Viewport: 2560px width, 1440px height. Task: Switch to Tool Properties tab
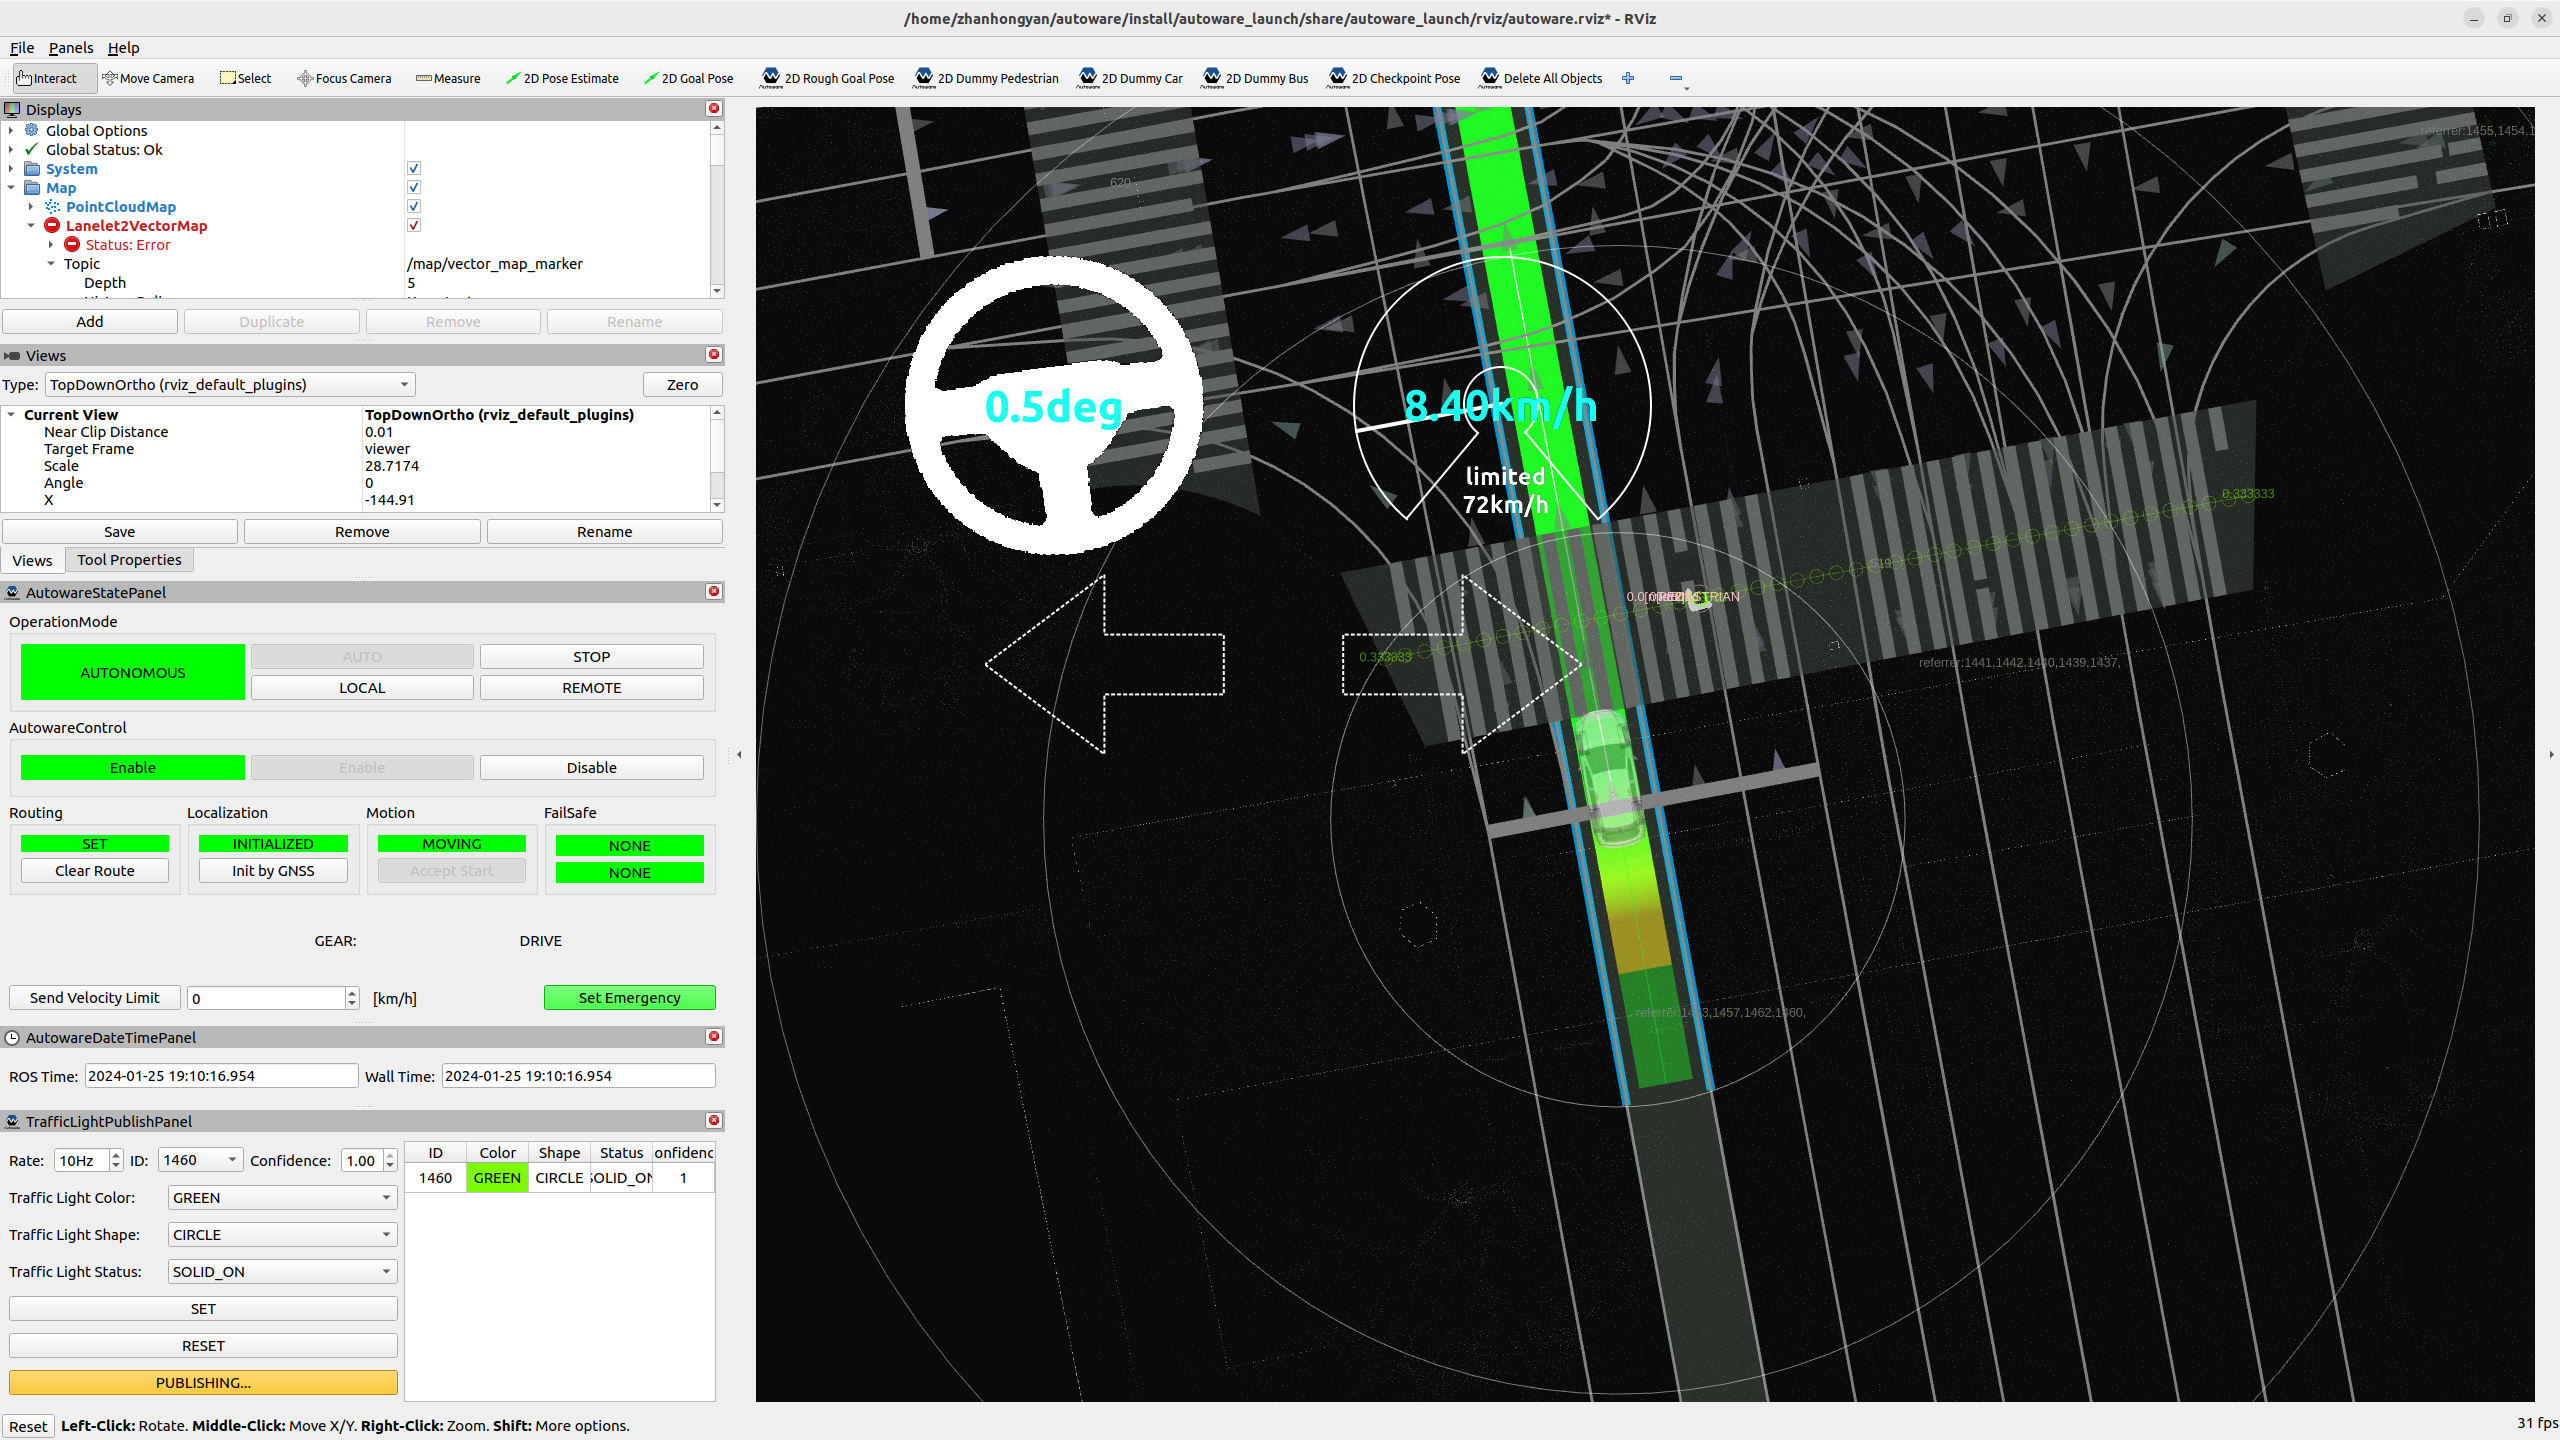129,560
